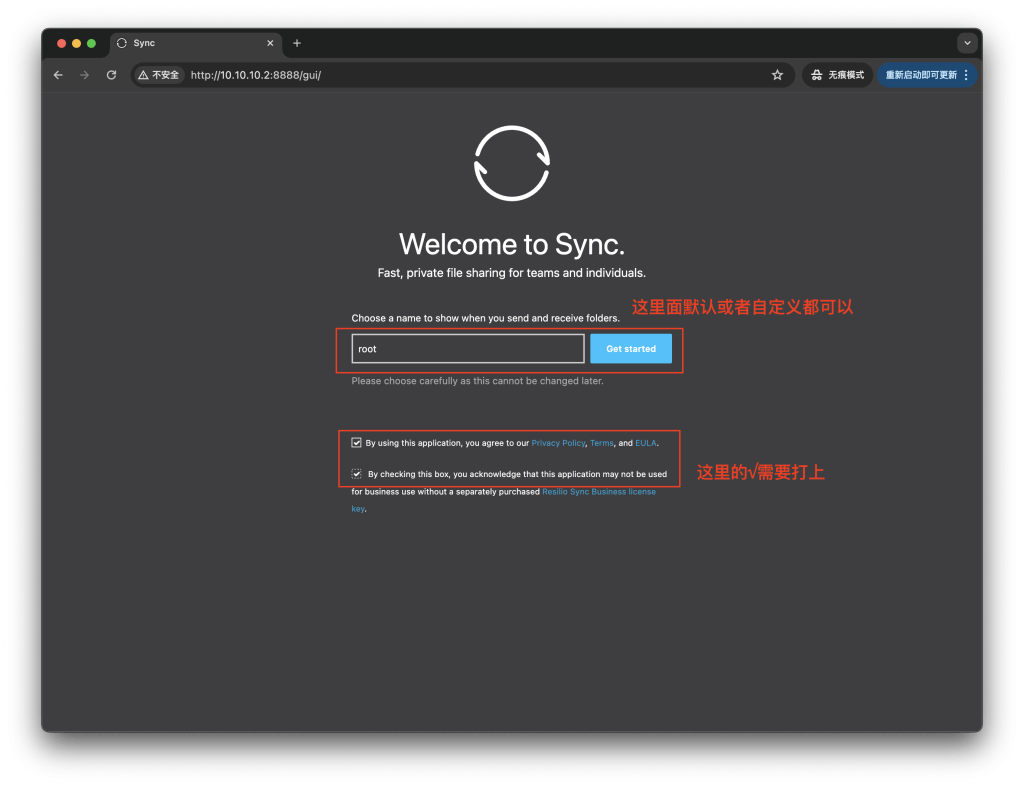Viewport: 1024px width, 787px height.
Task: Click the device name input field
Action: tap(468, 349)
